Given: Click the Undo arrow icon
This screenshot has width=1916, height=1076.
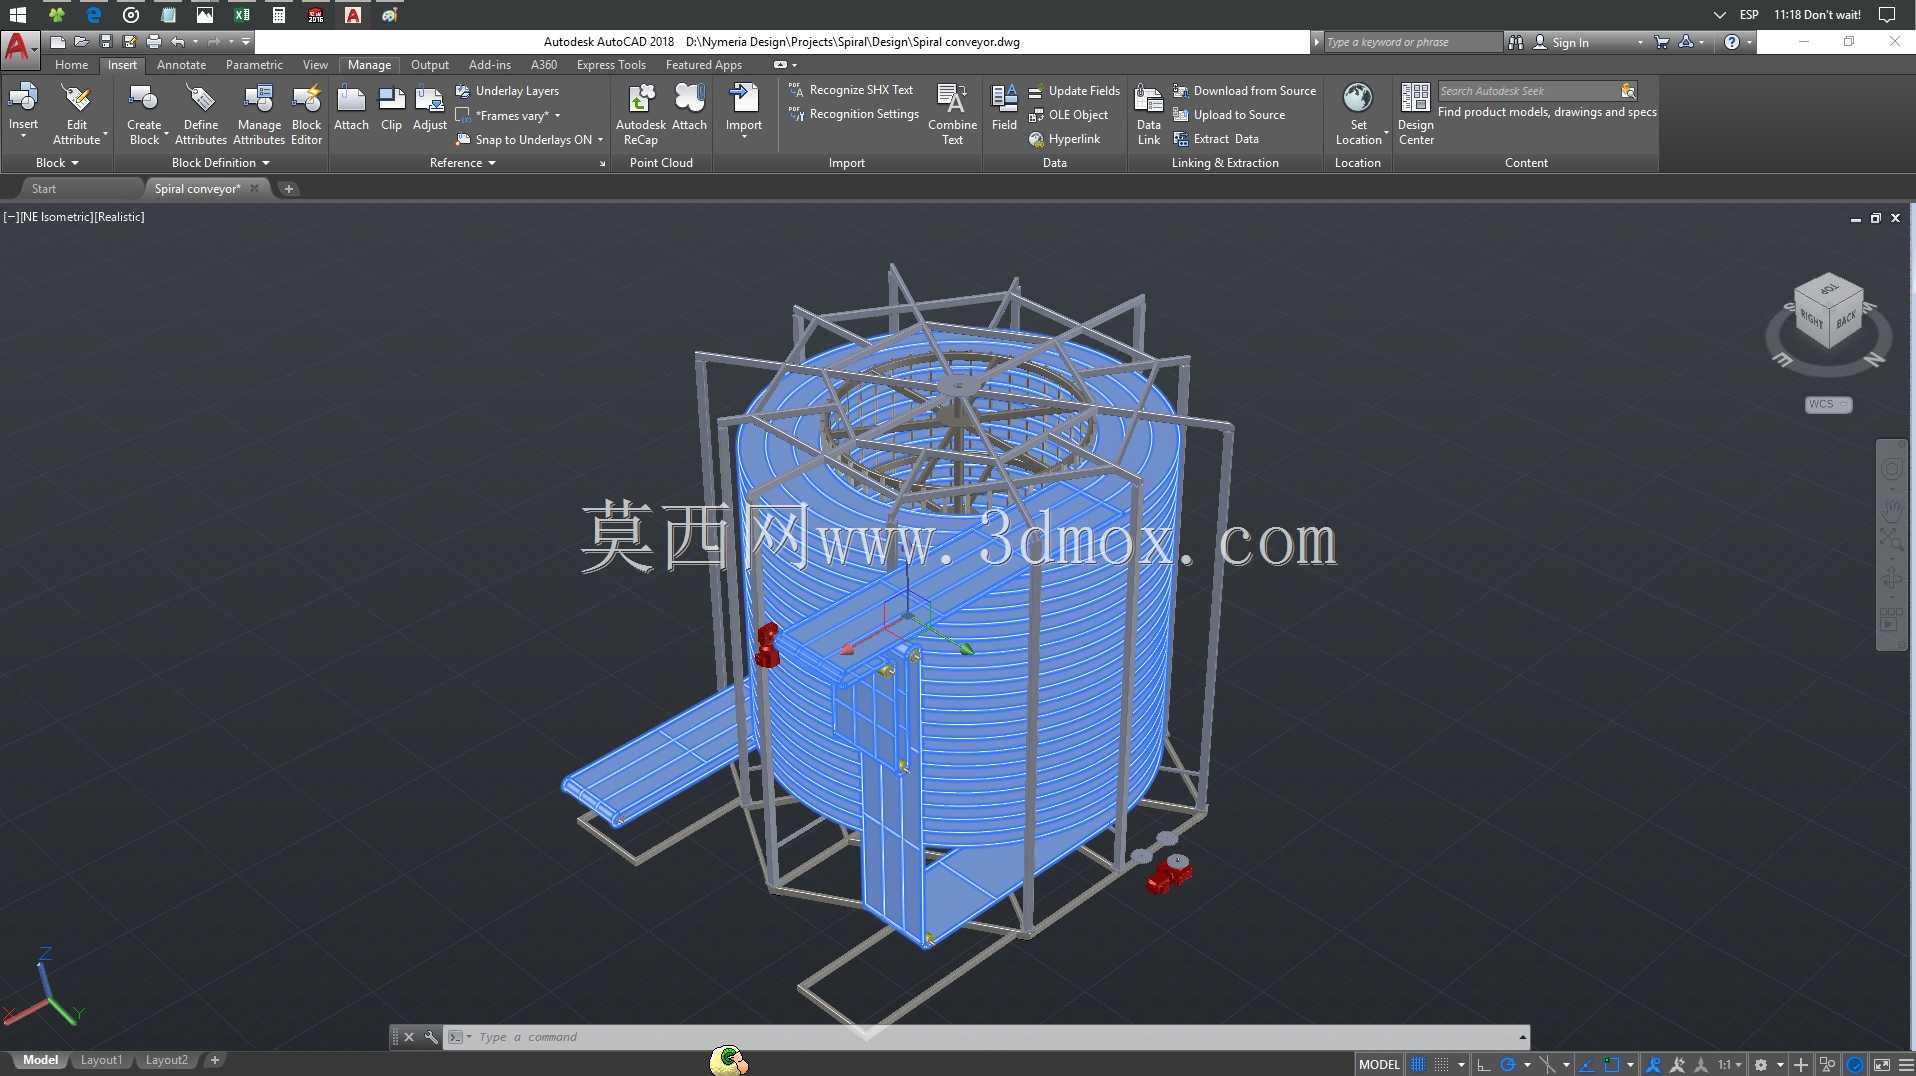Looking at the screenshot, I should [178, 42].
